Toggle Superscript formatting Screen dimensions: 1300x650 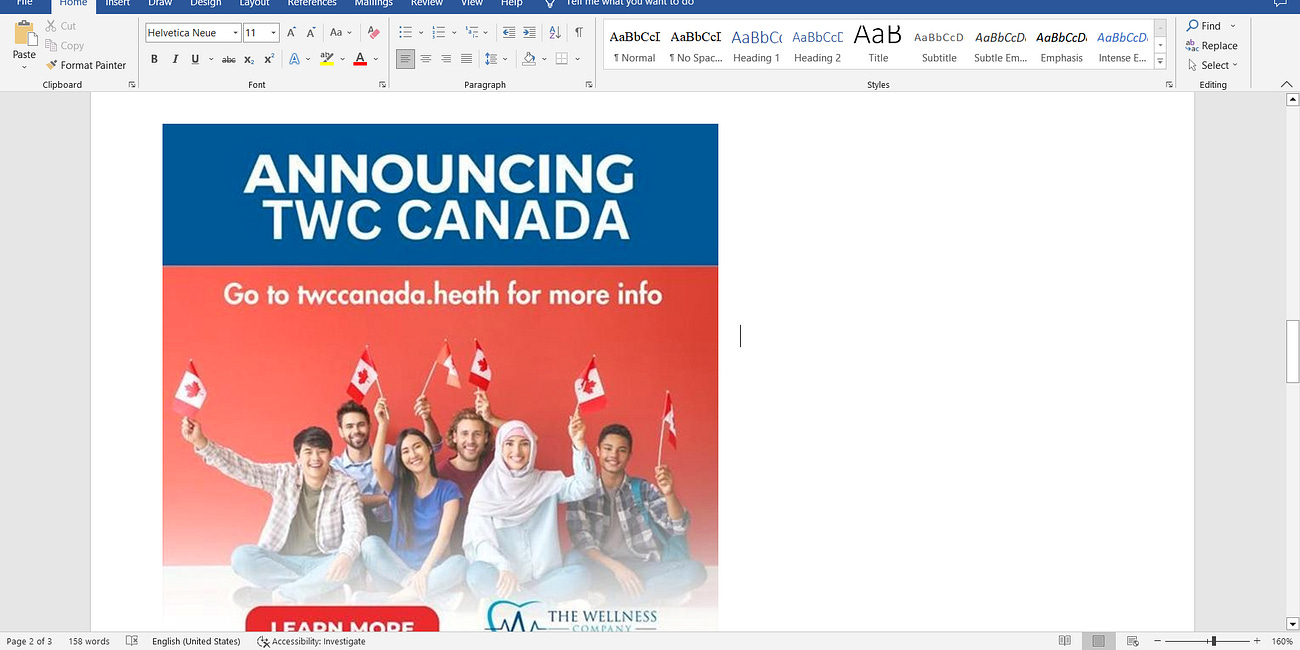pyautogui.click(x=269, y=59)
